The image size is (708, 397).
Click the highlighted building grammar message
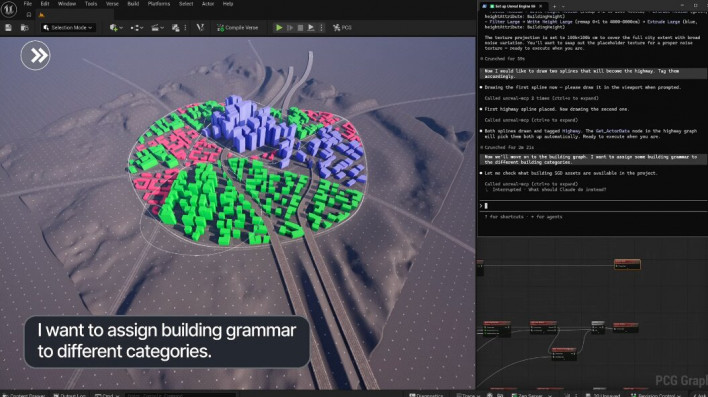pos(592,159)
